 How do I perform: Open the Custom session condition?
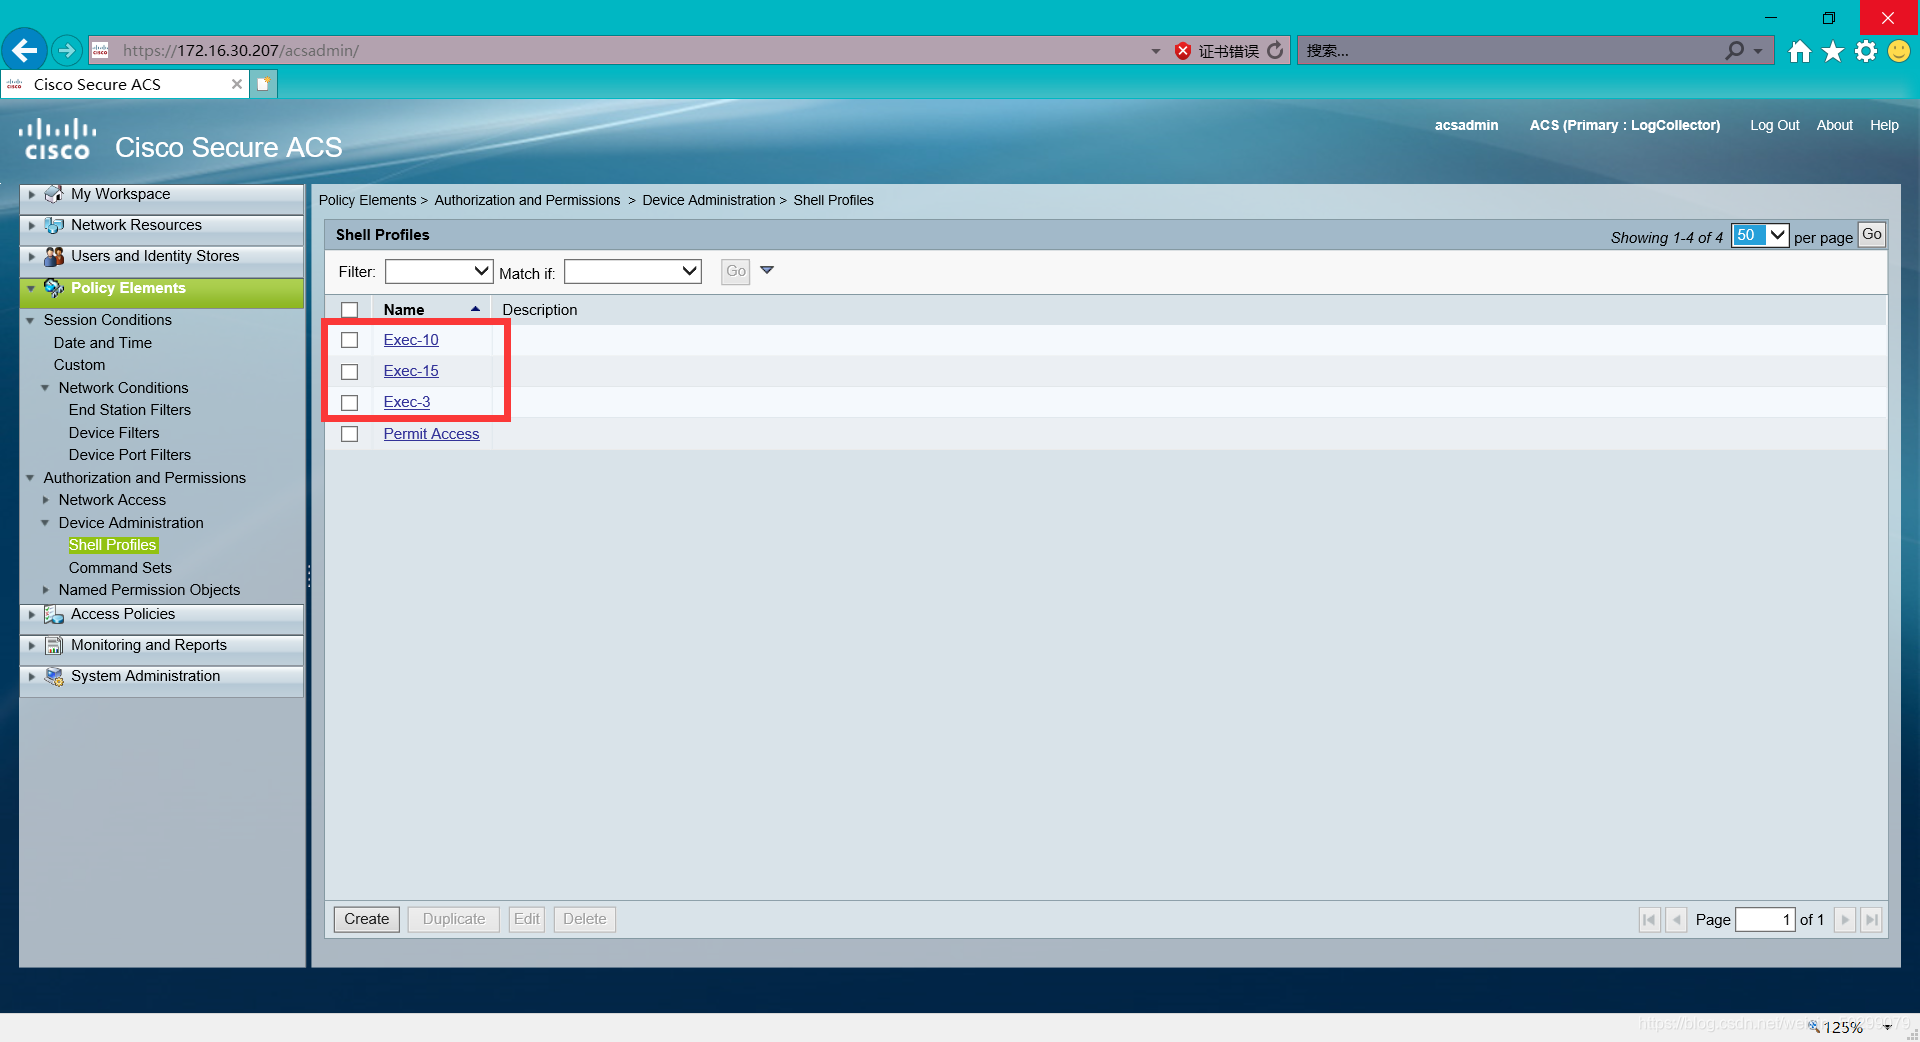(x=79, y=365)
